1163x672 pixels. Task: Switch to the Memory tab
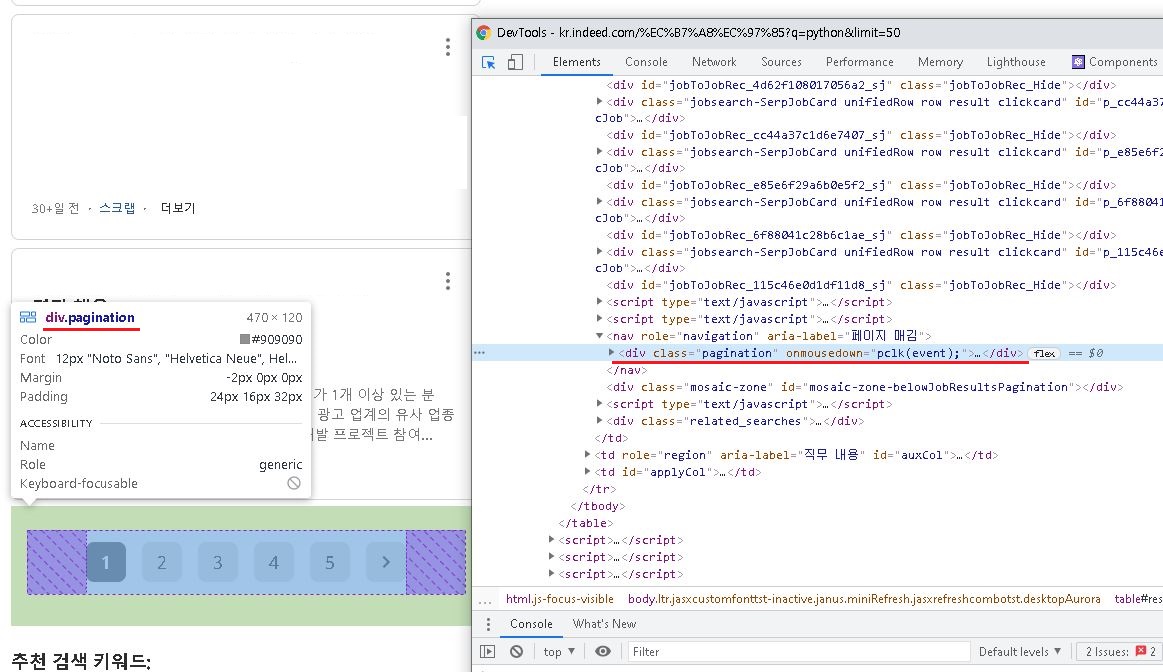click(940, 62)
